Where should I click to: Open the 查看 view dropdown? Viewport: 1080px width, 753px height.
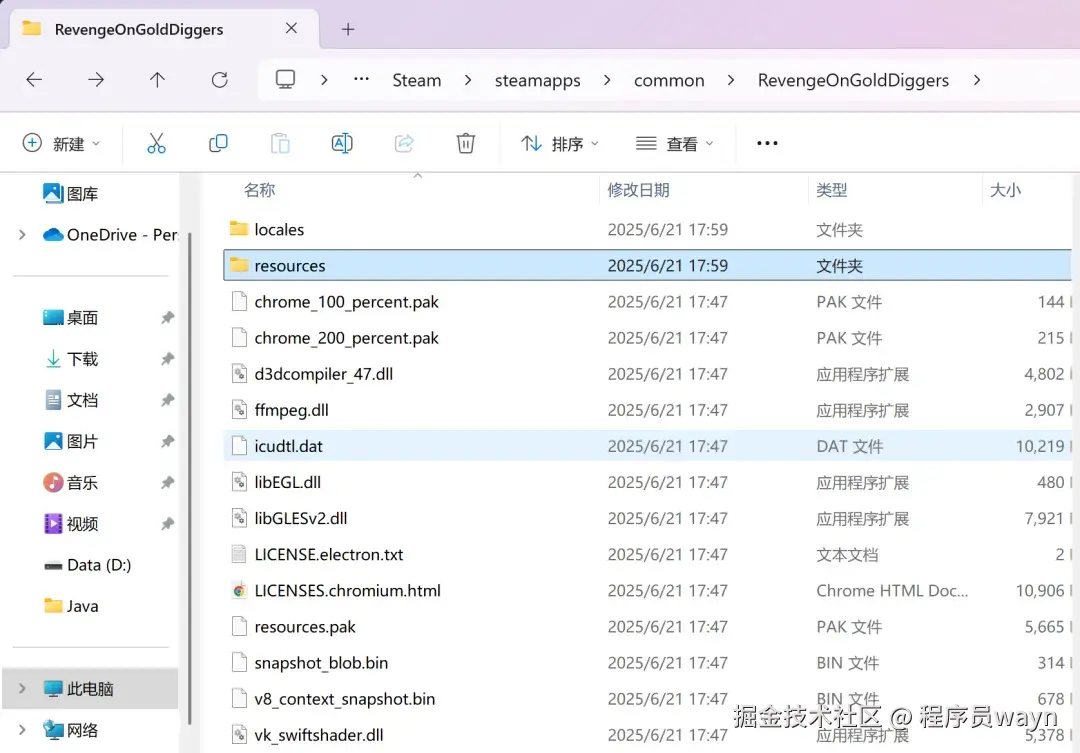[x=674, y=143]
